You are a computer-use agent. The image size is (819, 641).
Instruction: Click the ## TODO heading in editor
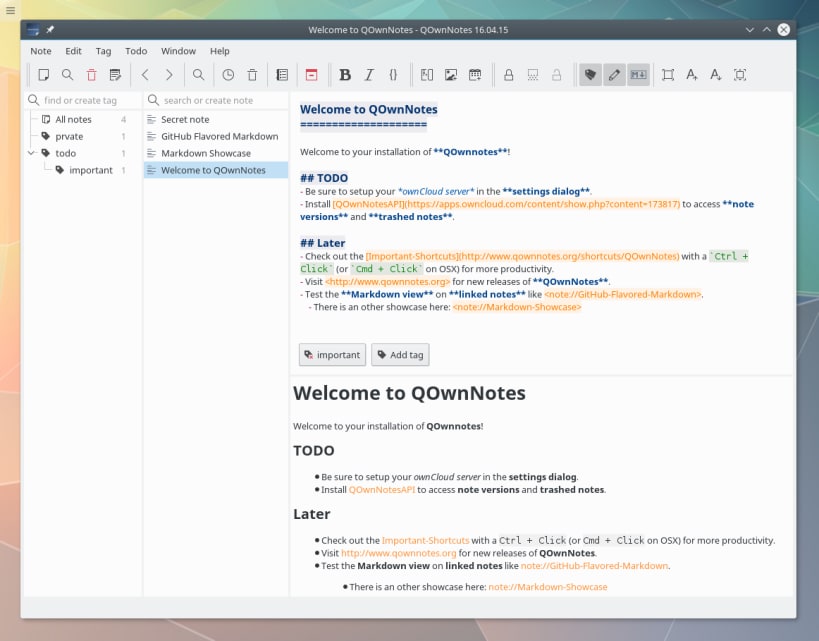coord(324,178)
